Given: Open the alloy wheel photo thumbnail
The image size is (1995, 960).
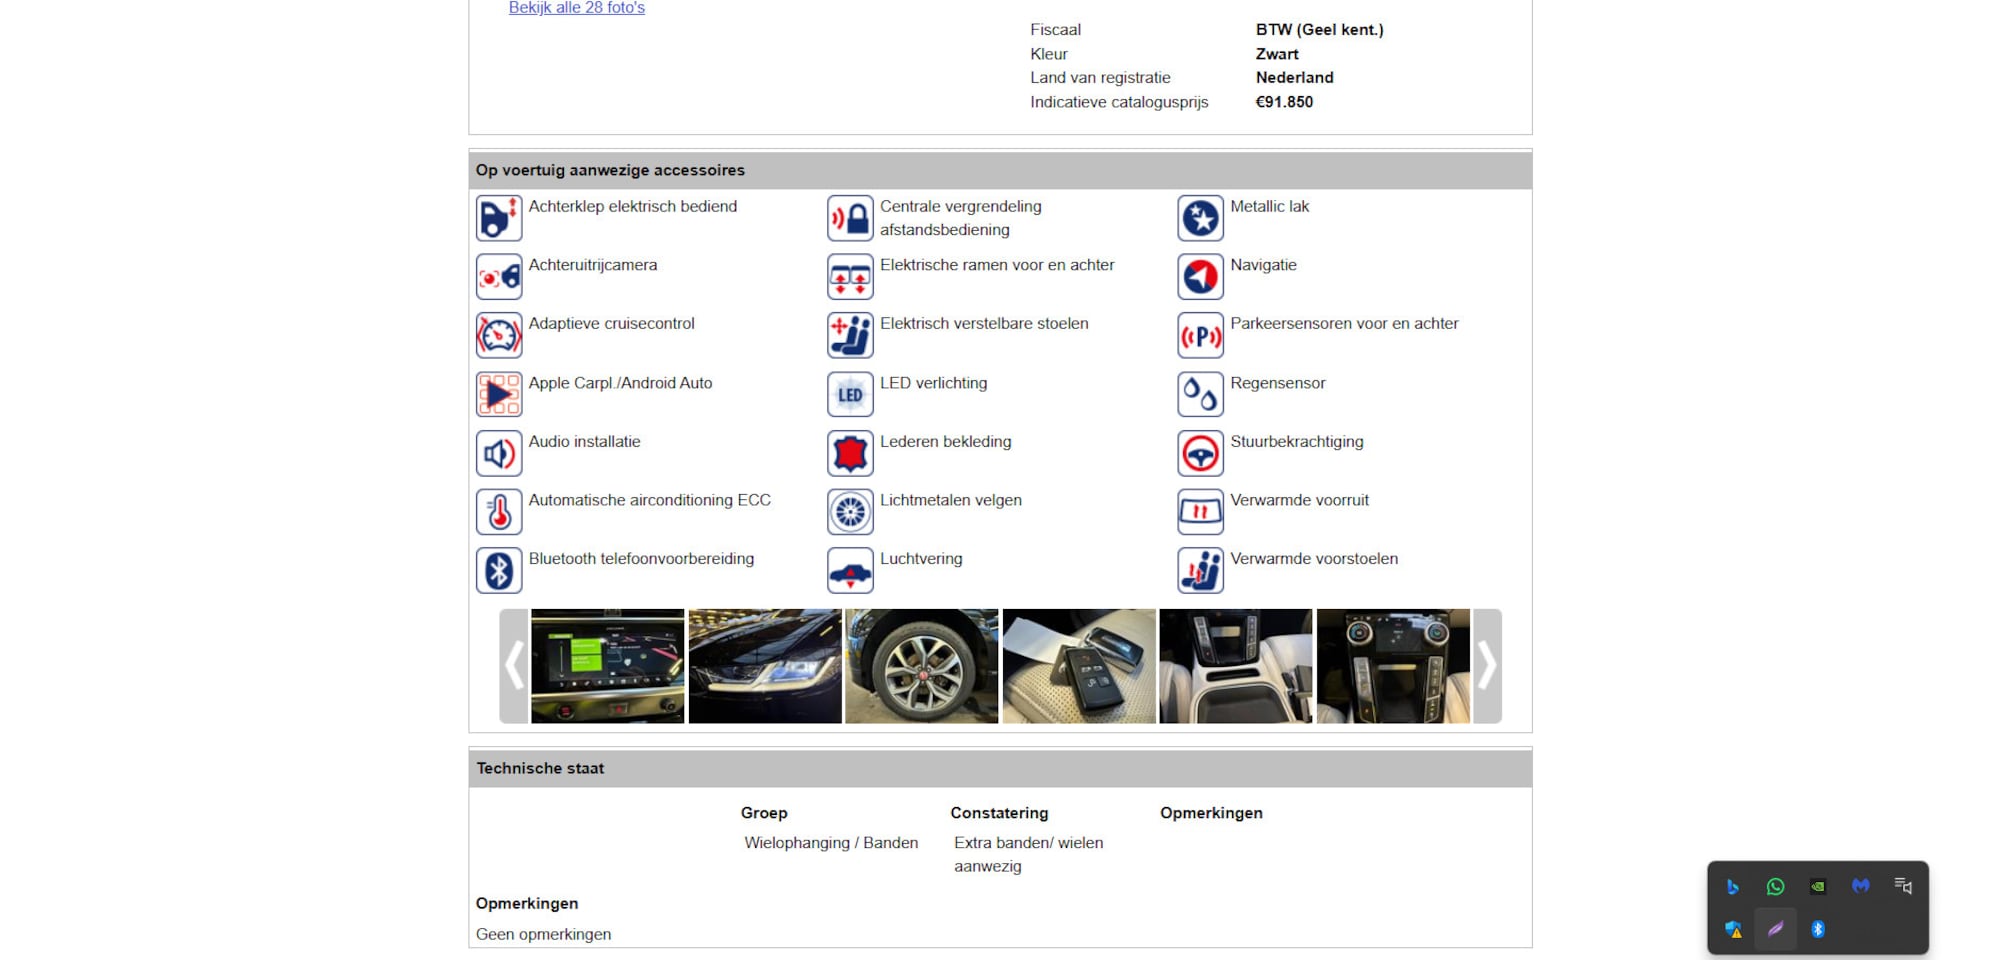Looking at the screenshot, I should (921, 666).
